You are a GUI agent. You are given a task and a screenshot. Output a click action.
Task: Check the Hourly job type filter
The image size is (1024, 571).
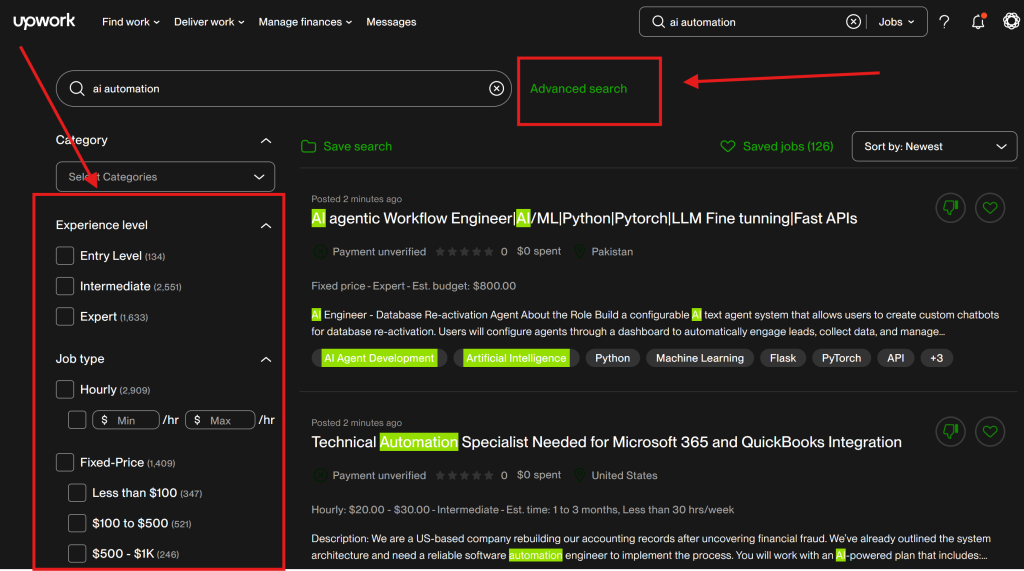coord(65,389)
